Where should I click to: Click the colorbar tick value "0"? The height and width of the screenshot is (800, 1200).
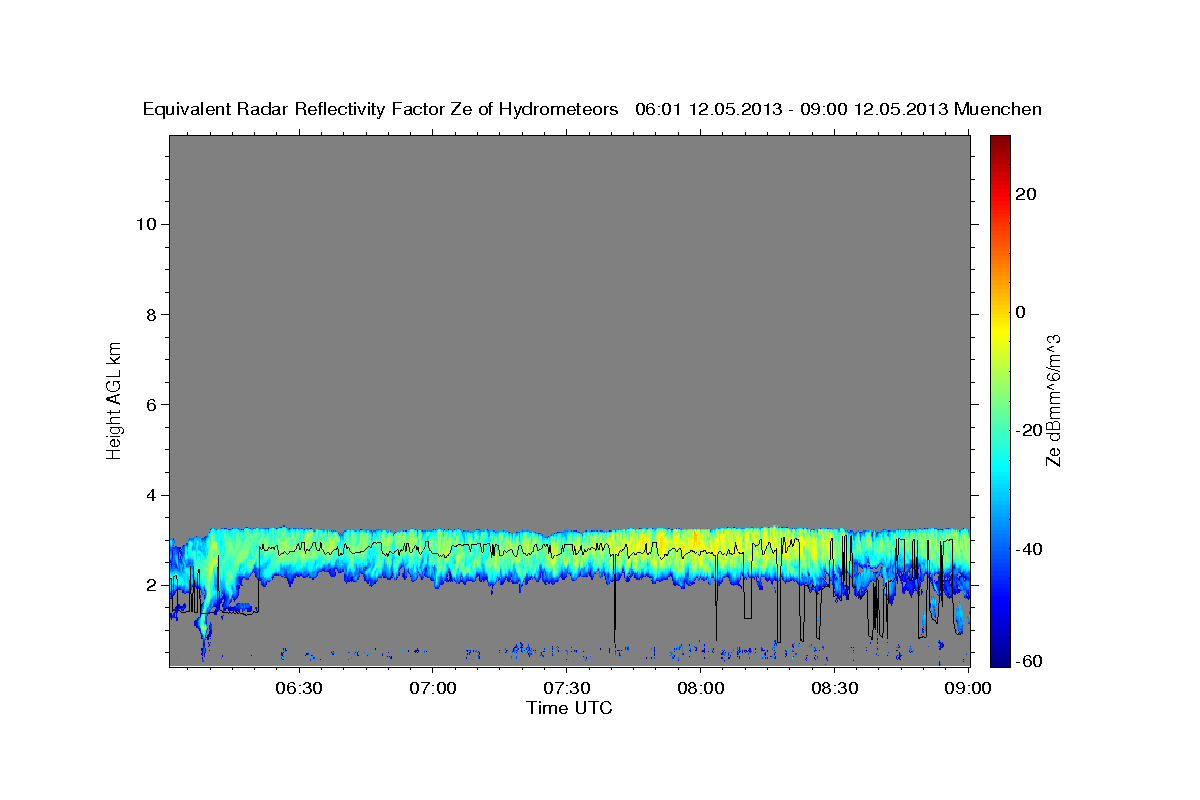[1021, 312]
